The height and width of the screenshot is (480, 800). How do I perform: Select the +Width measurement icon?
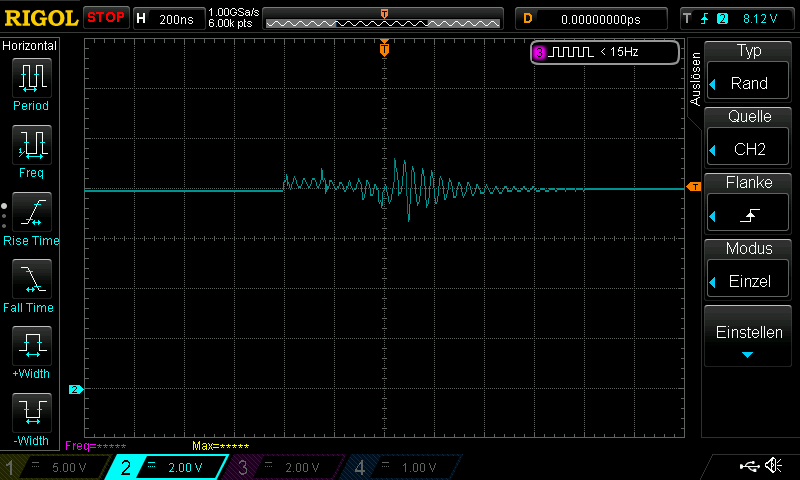pos(32,345)
